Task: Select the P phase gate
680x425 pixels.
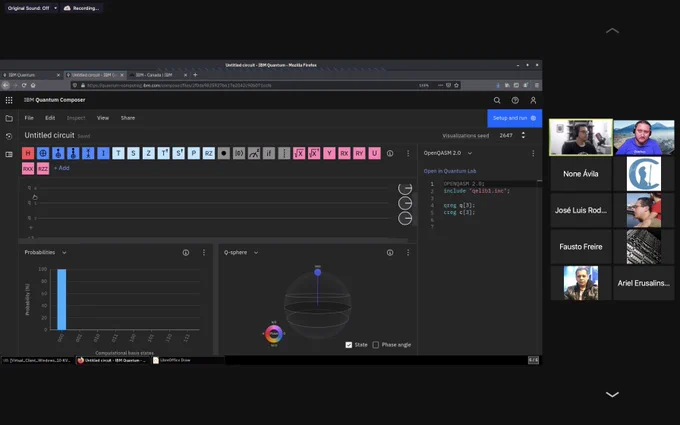Action: pos(194,153)
